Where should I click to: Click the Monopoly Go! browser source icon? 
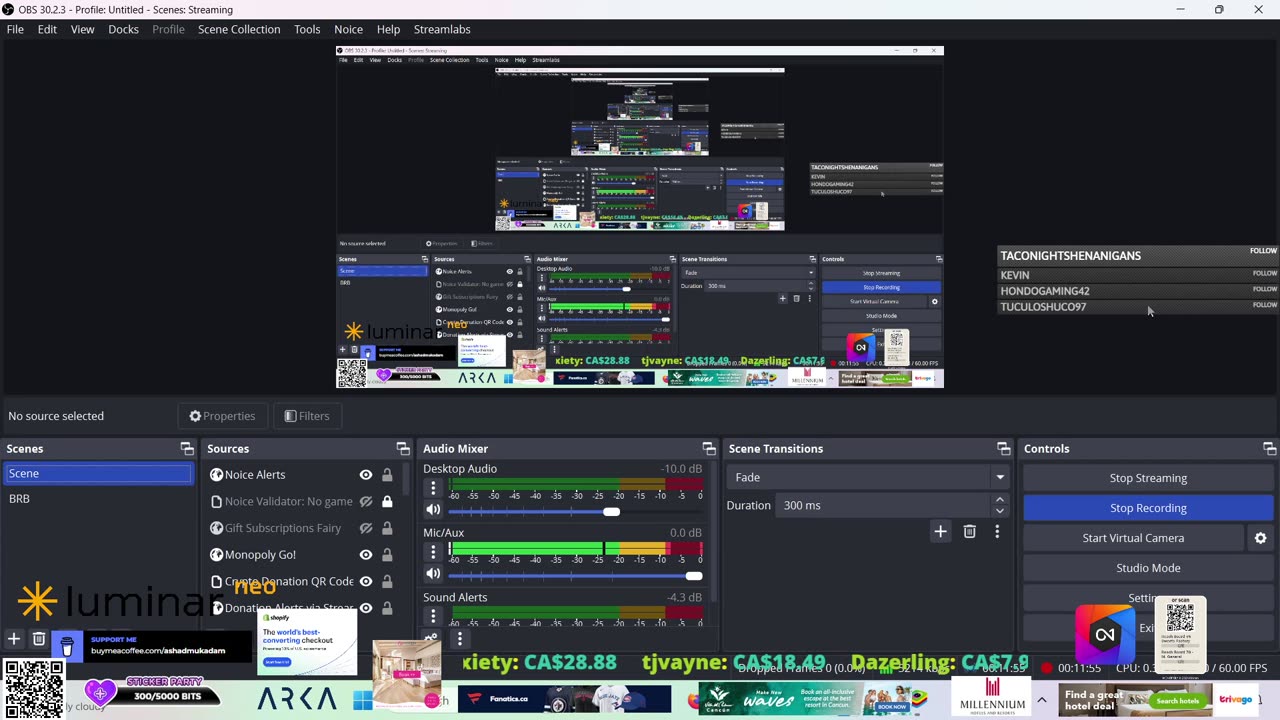216,555
